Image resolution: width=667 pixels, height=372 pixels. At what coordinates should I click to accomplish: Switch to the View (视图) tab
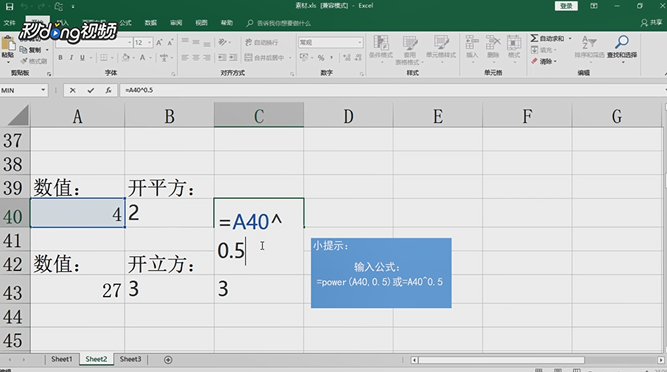[x=202, y=23]
